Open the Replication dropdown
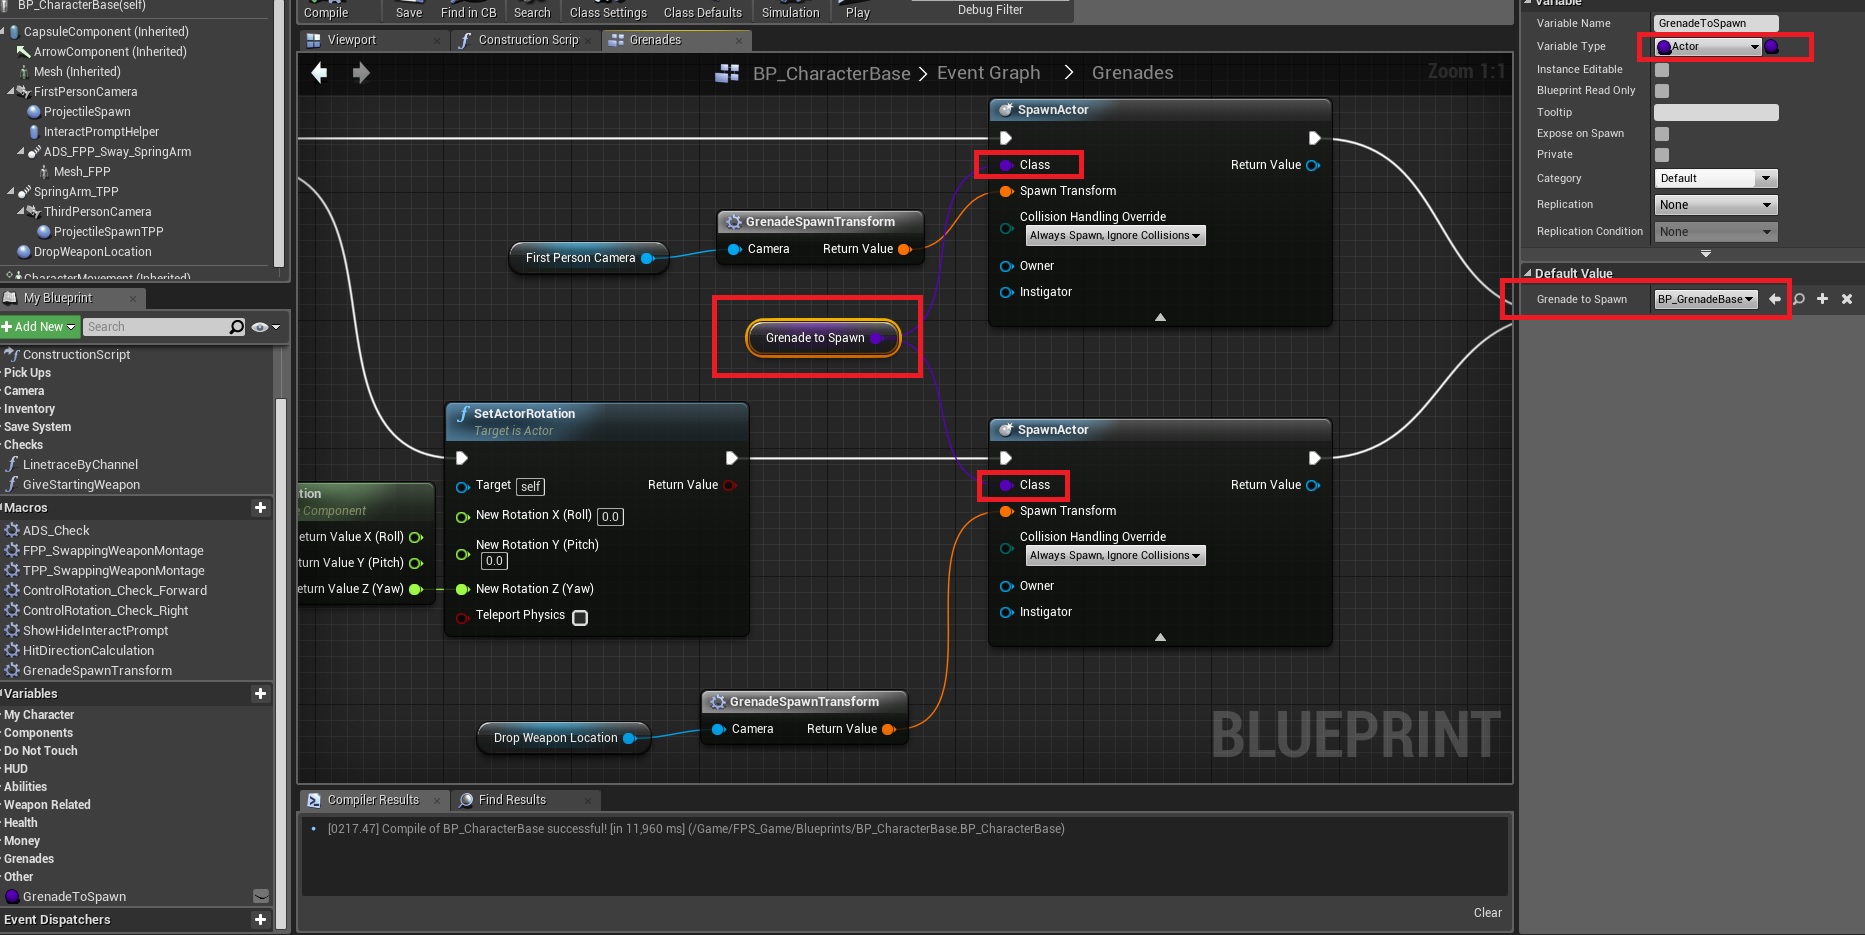Screen dimensions: 1865x935 (x=1715, y=205)
